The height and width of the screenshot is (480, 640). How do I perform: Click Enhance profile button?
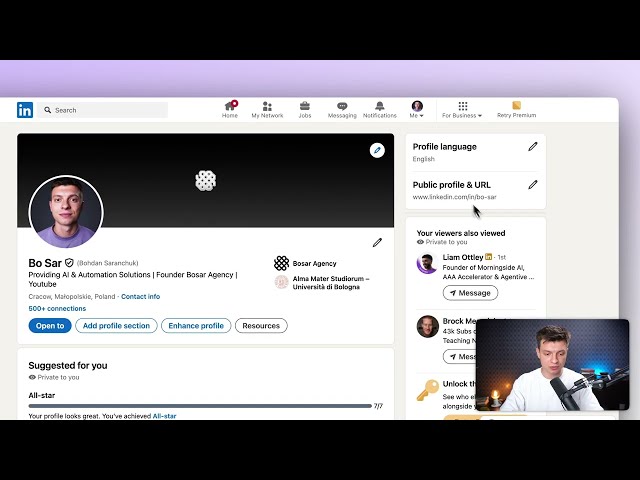pos(196,326)
